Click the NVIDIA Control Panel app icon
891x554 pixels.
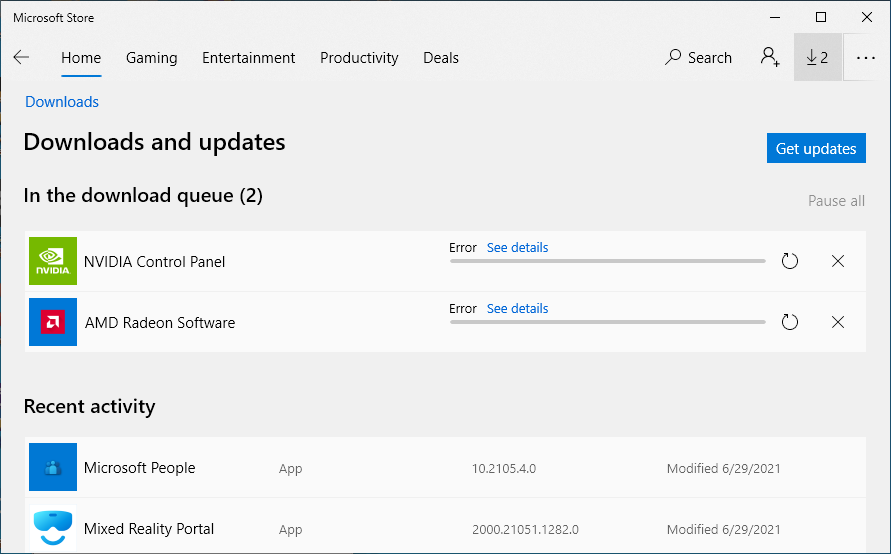(53, 261)
